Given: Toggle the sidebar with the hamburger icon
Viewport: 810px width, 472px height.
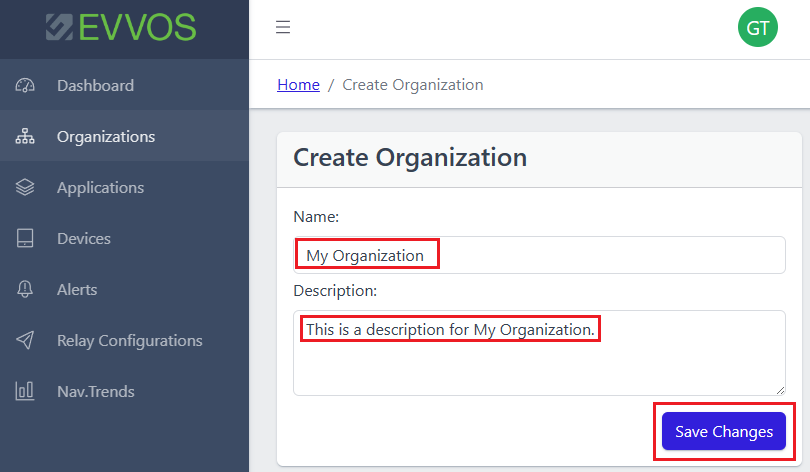Looking at the screenshot, I should (283, 27).
